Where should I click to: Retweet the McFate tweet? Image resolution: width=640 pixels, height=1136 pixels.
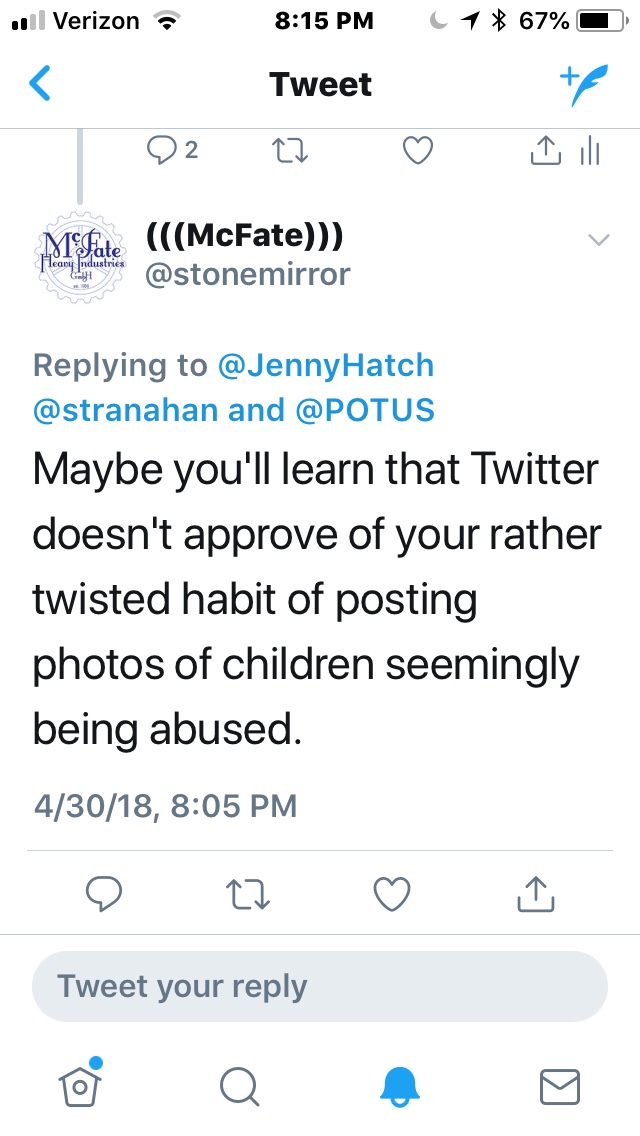coord(246,893)
